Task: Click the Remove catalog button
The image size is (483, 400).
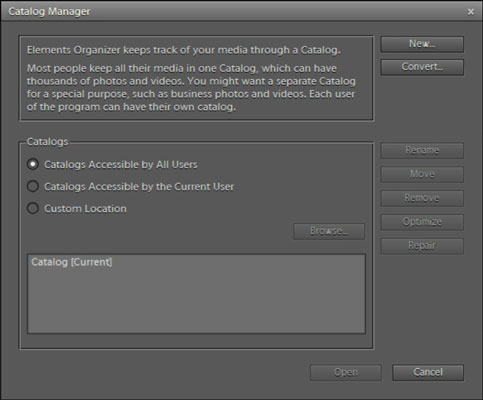Action: (x=422, y=198)
